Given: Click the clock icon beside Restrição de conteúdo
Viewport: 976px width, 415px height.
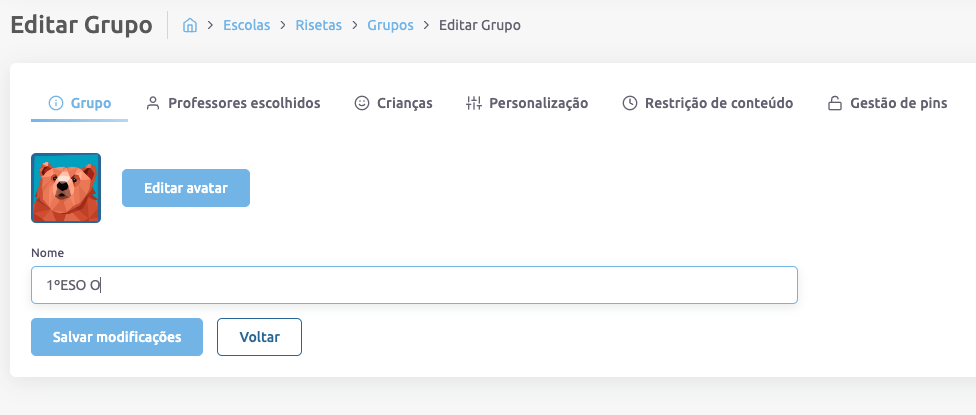Looking at the screenshot, I should pos(630,103).
